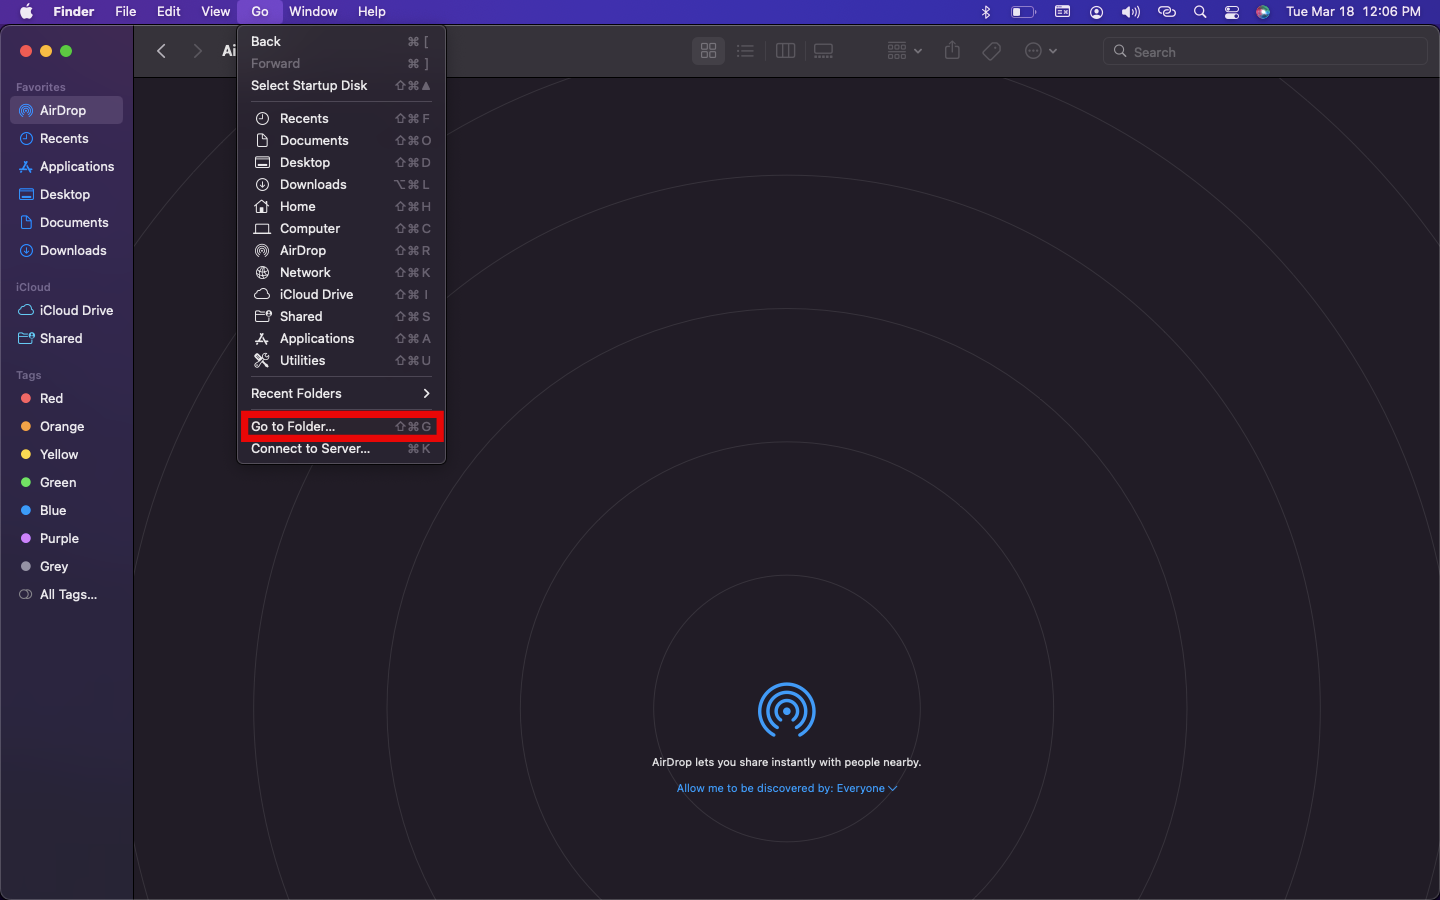The width and height of the screenshot is (1440, 900).
Task: Choose iCloud Drive from the Go menu
Action: [x=341, y=294]
